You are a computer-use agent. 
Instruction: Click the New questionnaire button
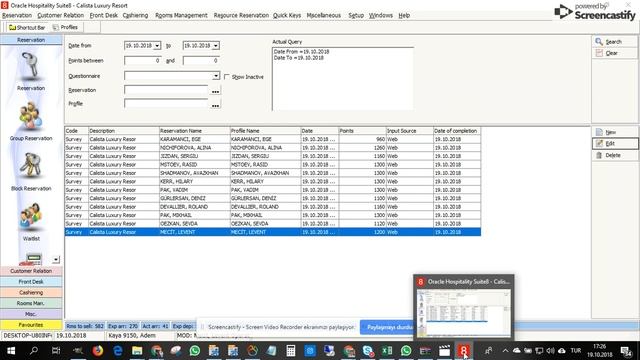click(x=614, y=132)
